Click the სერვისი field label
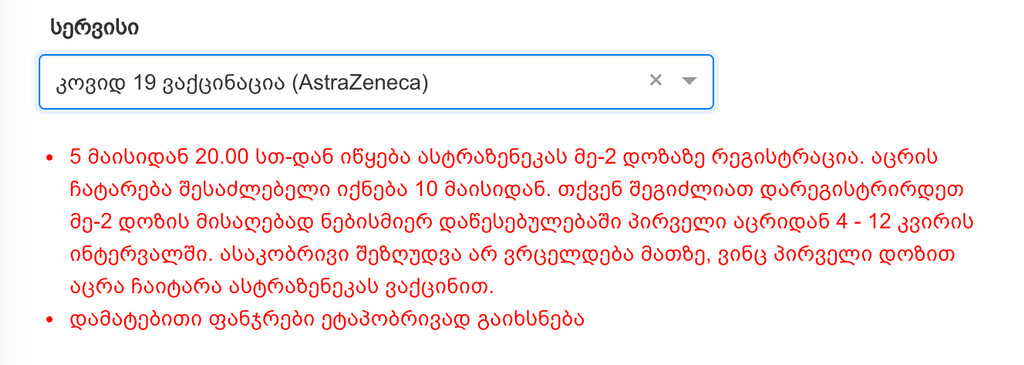The image size is (1024, 365). pos(94,27)
